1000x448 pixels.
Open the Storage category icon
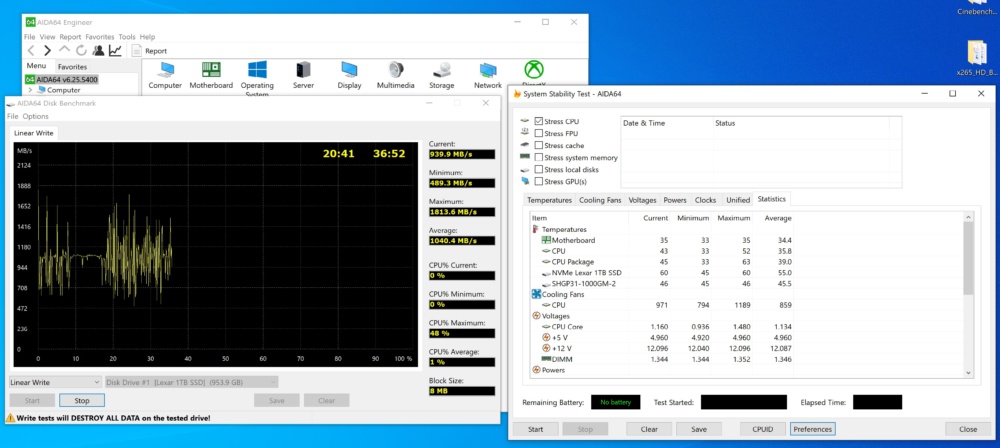pyautogui.click(x=441, y=75)
